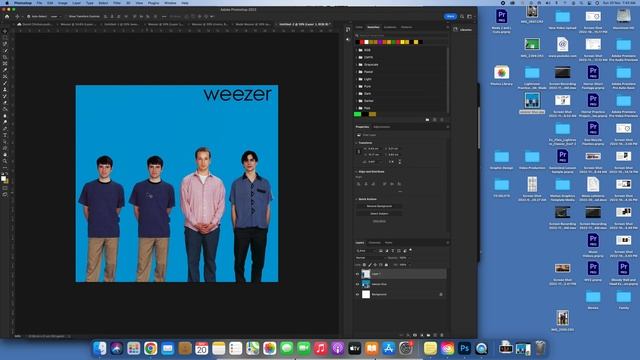Click the foreground color swatch
Image resolution: width=640 pixels, height=360 pixels.
coord(4,178)
